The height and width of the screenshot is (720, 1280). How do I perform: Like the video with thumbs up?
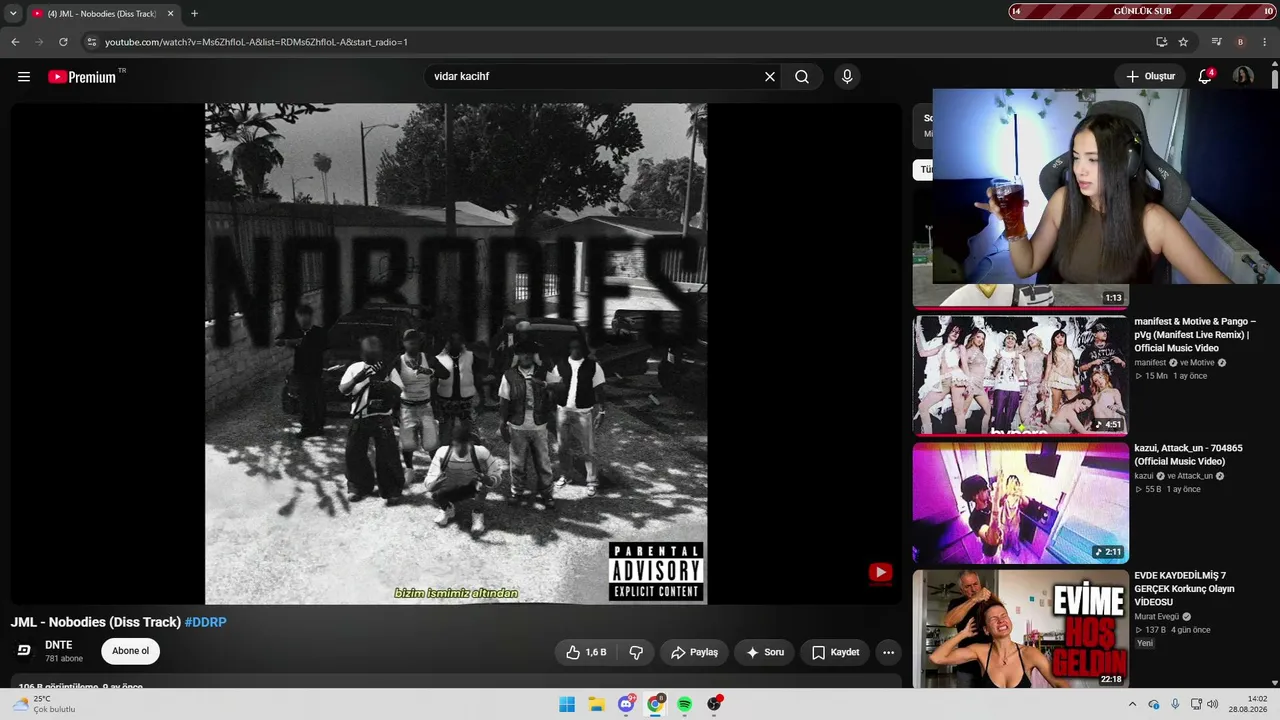coord(587,652)
